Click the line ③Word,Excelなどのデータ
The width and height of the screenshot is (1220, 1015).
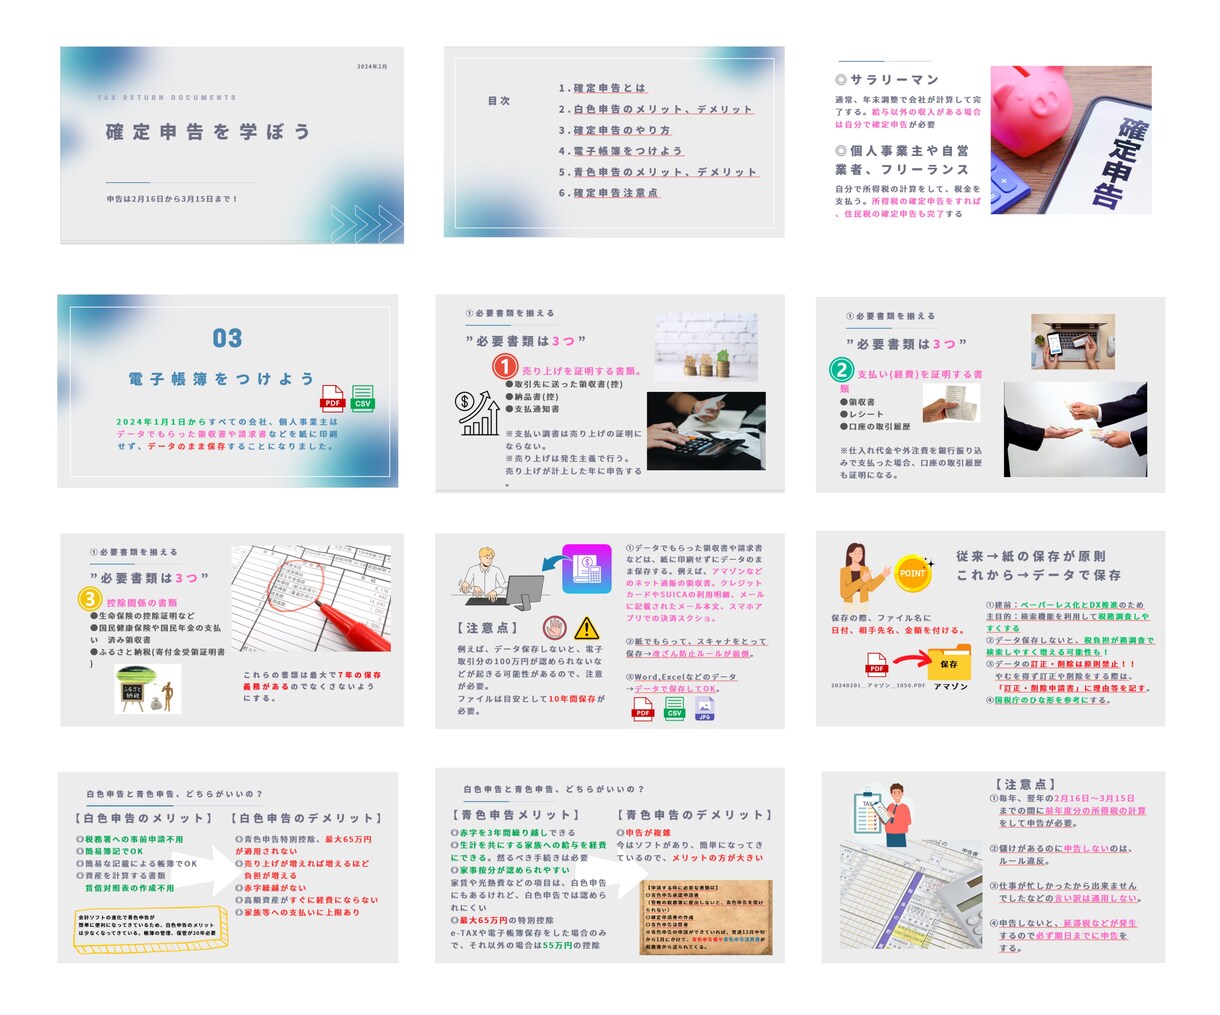[x=681, y=677]
